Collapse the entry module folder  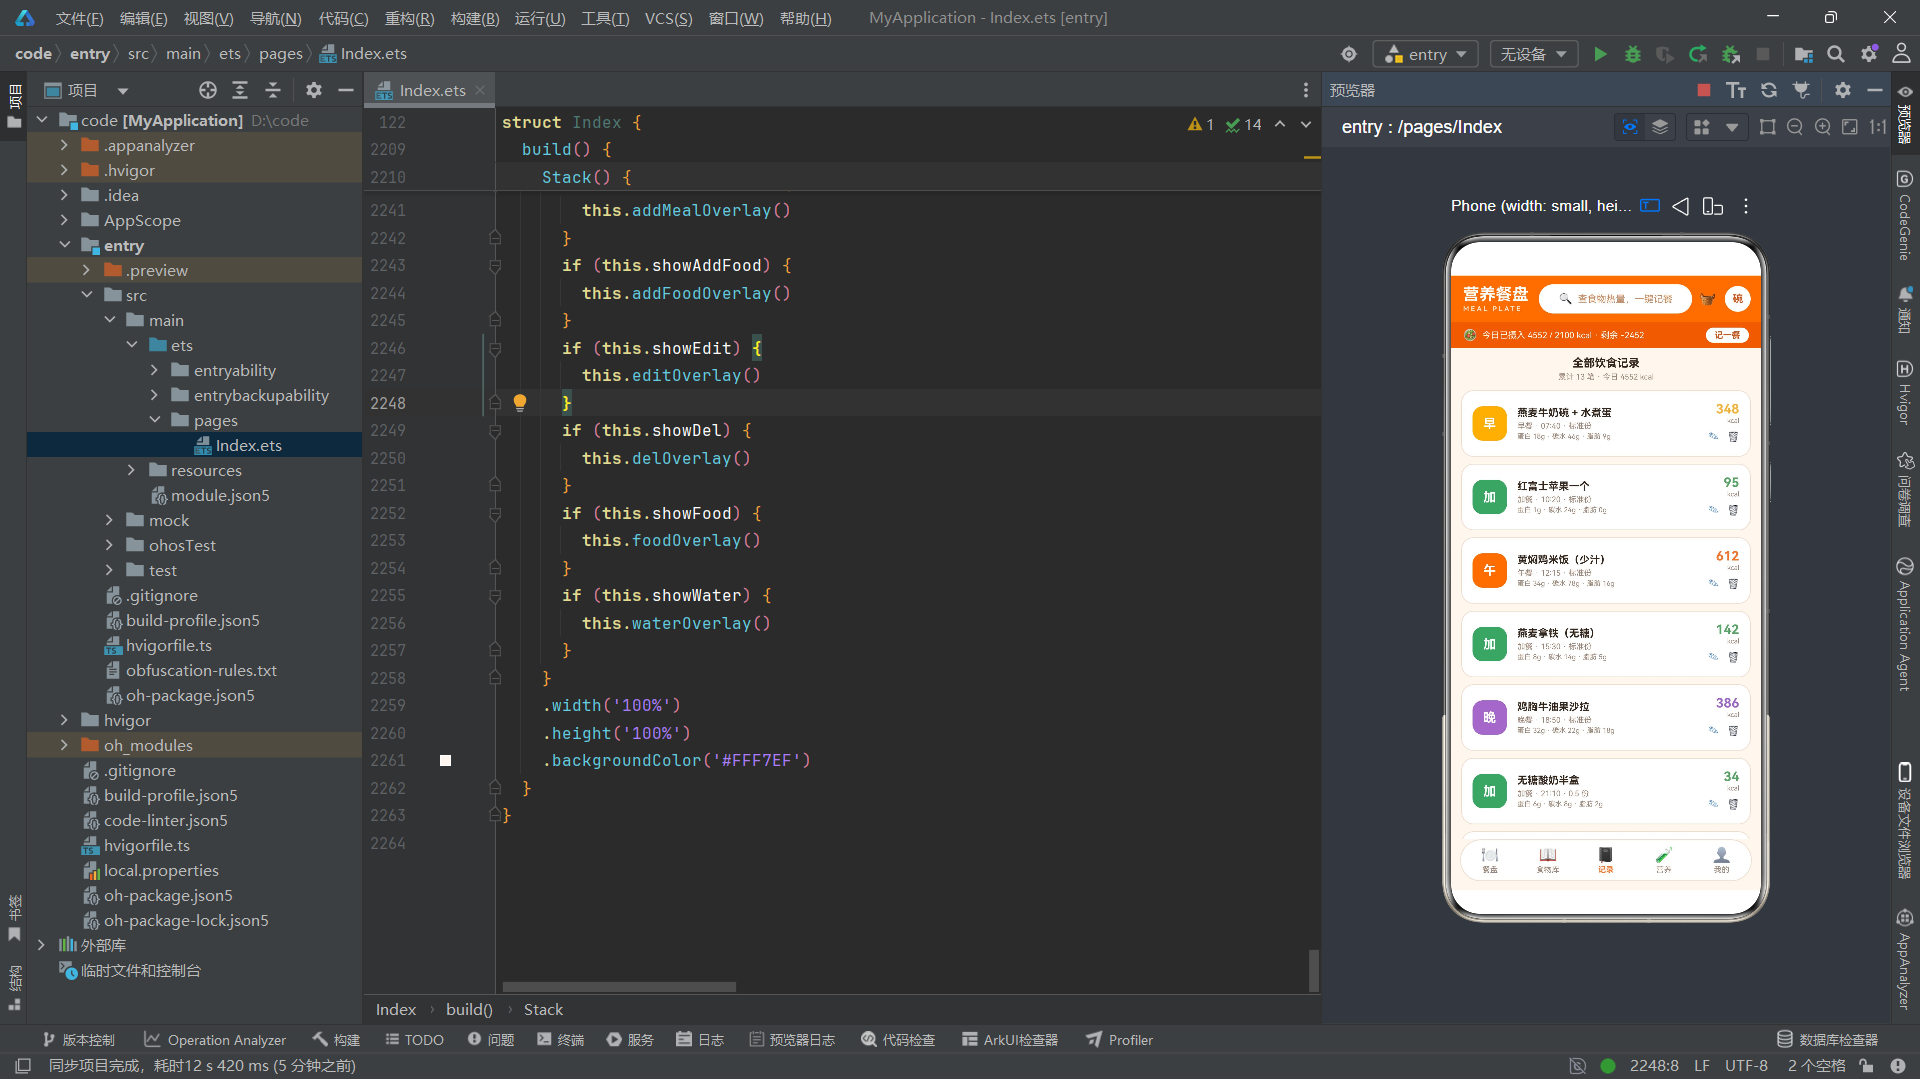click(x=65, y=245)
